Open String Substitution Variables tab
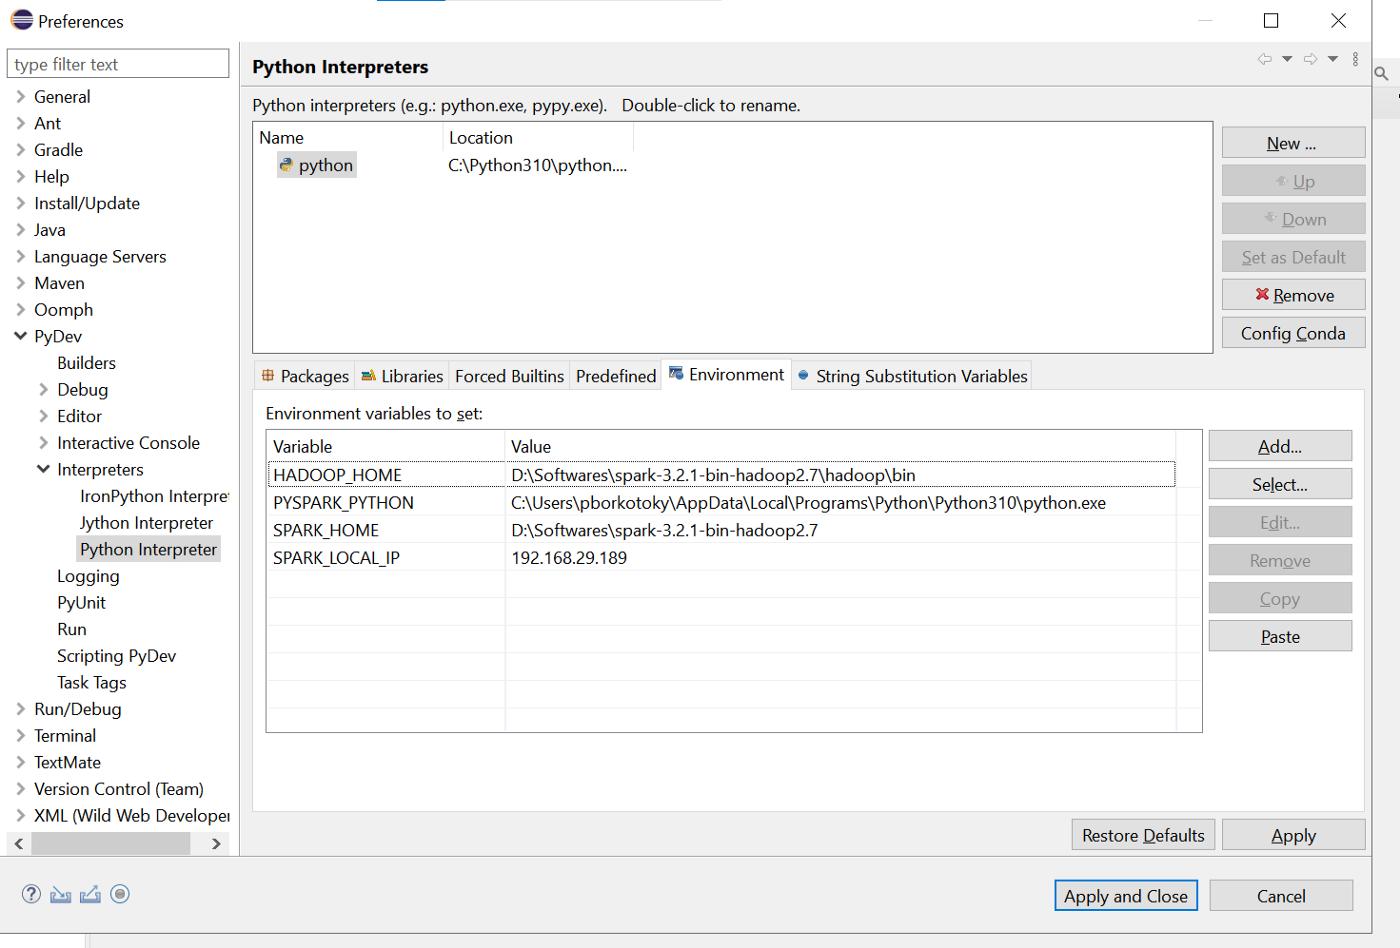The height and width of the screenshot is (948, 1400). [x=912, y=376]
